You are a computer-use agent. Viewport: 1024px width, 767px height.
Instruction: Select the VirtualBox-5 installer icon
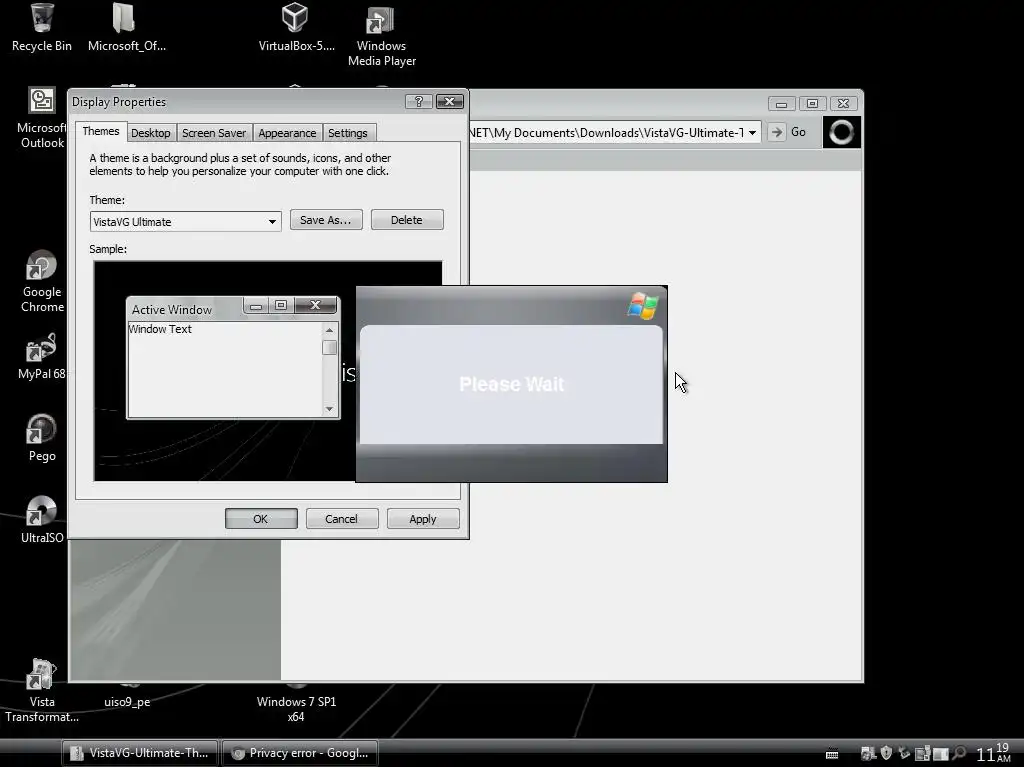295,18
